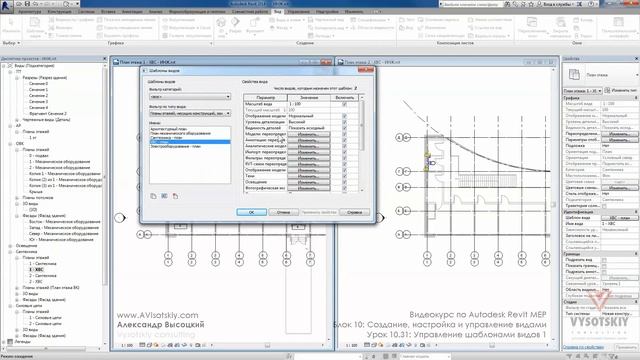This screenshot has height=360, width=640.
Task: Toggle Включить checkbox for Видимость деталей
Action: click(x=344, y=128)
